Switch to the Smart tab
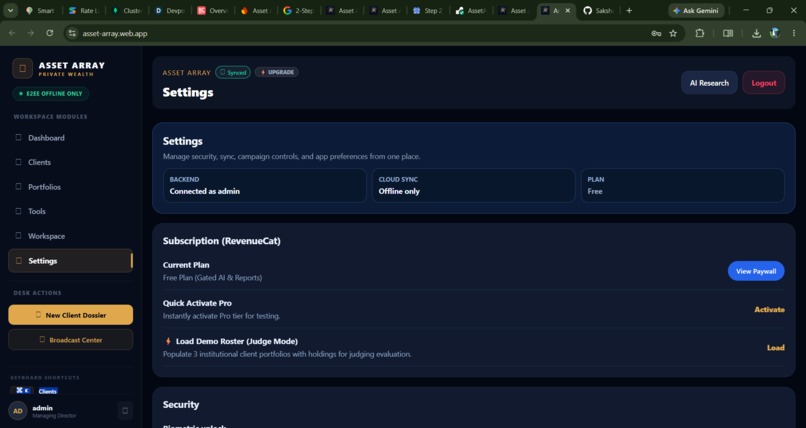The image size is (806, 428). point(41,10)
